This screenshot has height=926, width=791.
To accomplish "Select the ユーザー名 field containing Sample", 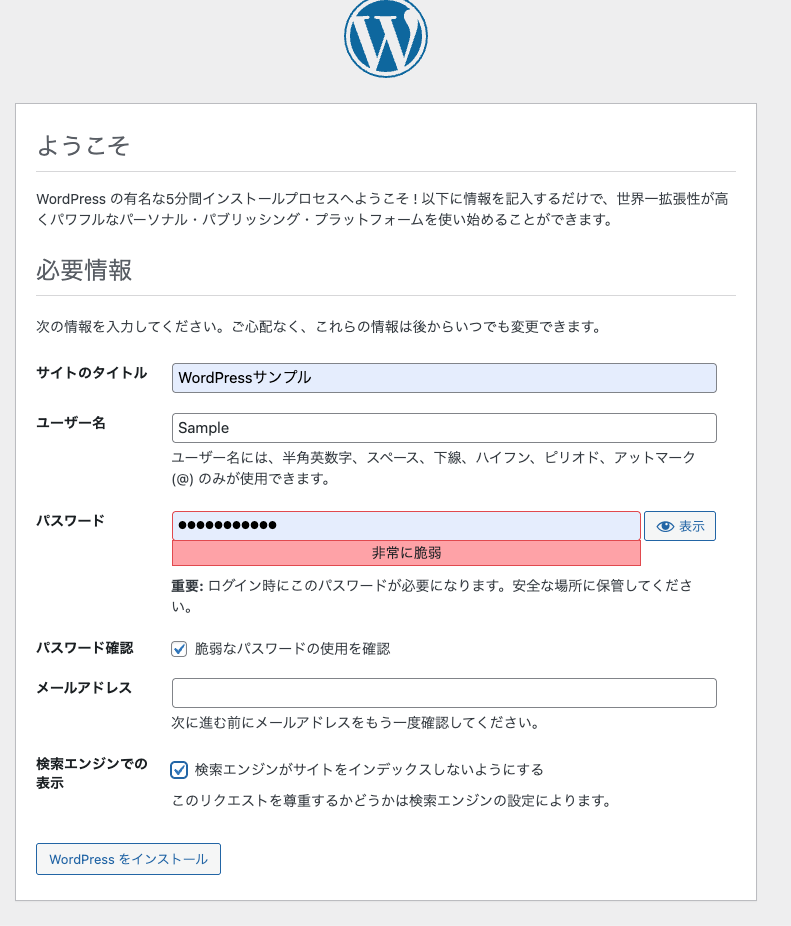I will (x=444, y=427).
